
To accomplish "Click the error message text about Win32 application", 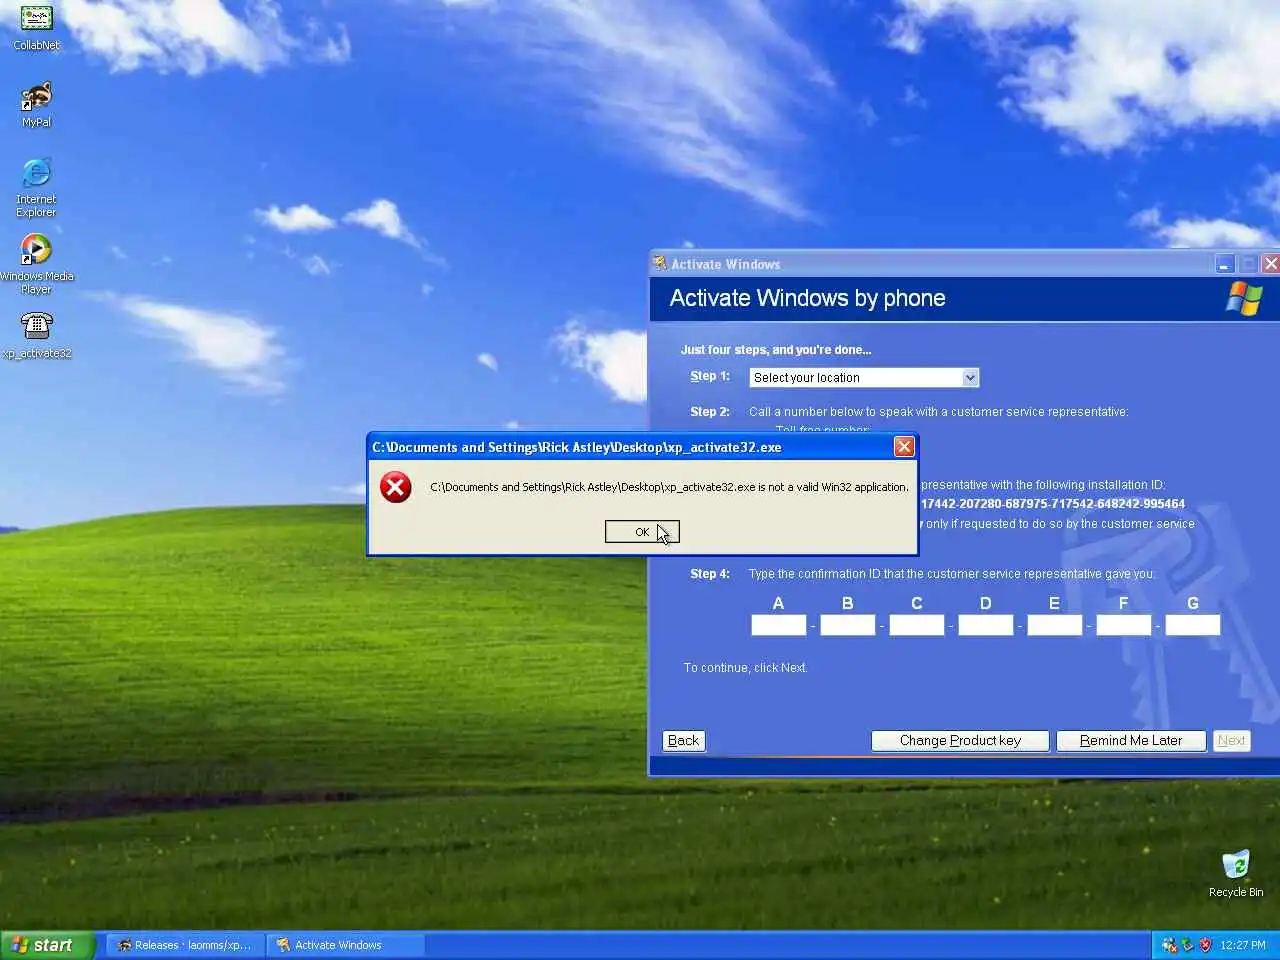I will 669,487.
